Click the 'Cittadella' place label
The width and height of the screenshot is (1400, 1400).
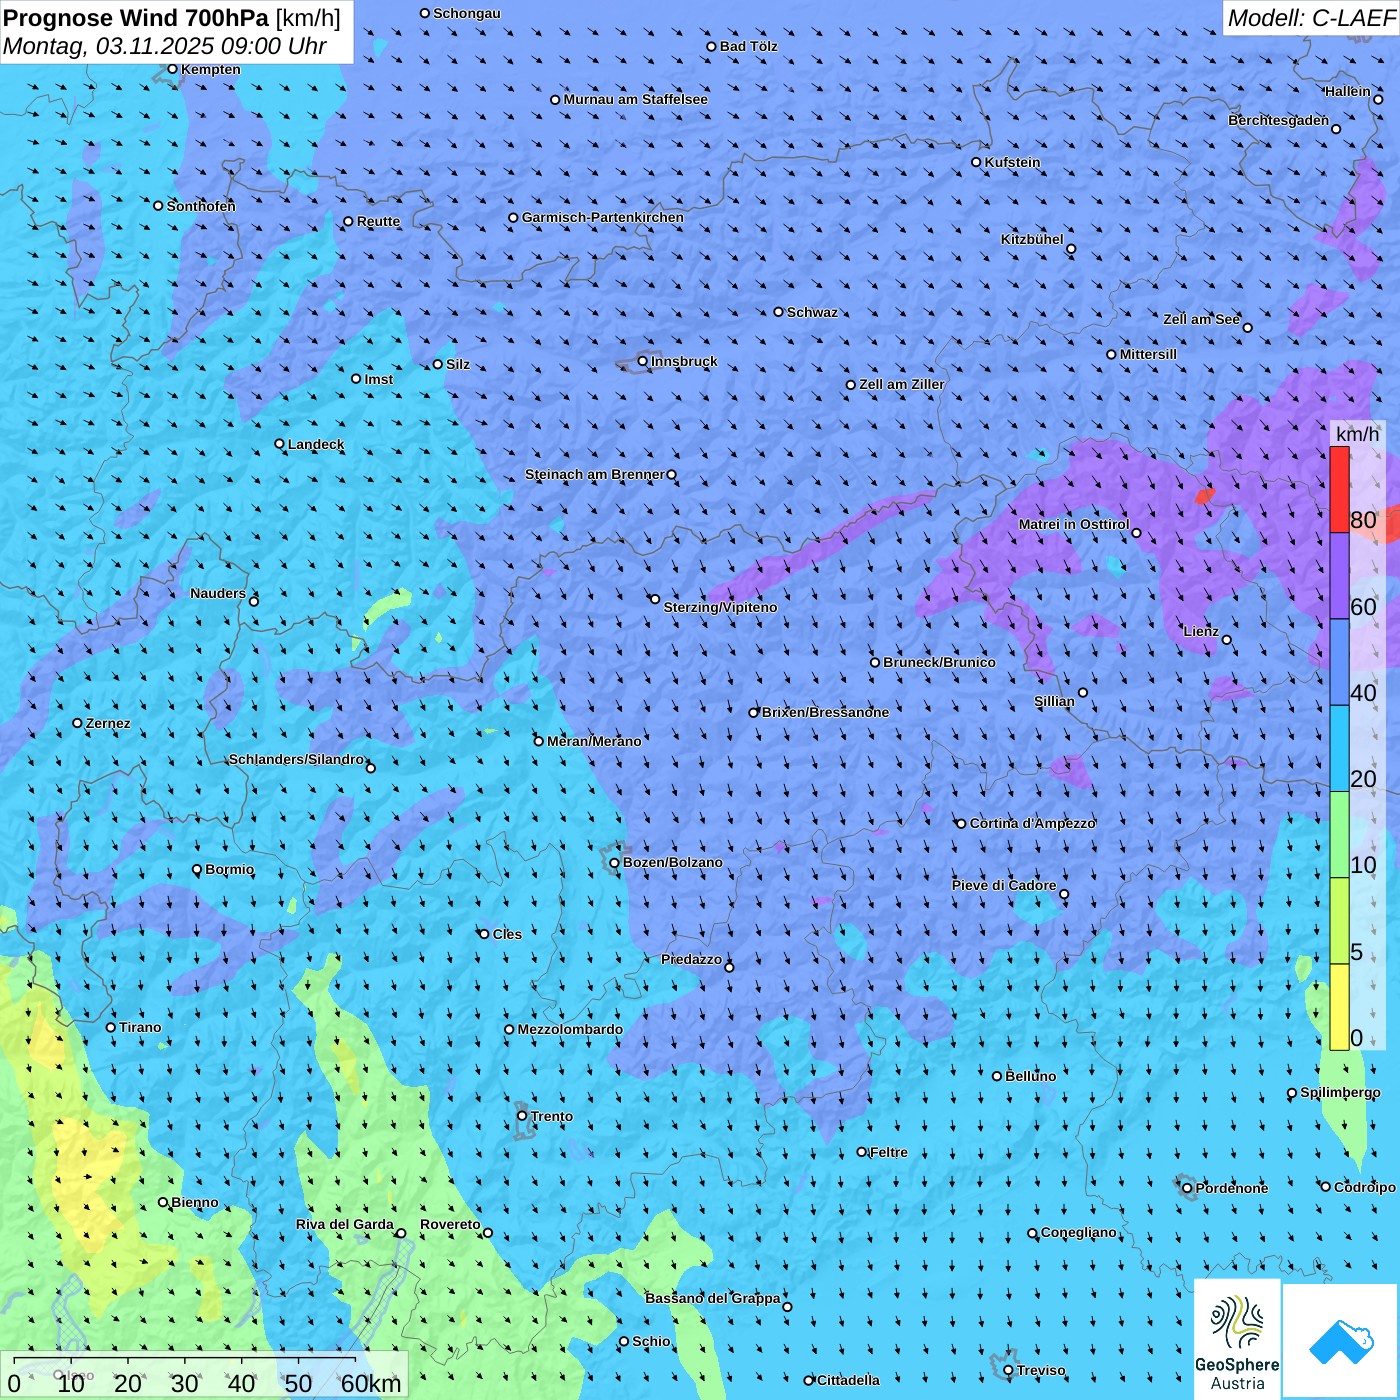848,1380
